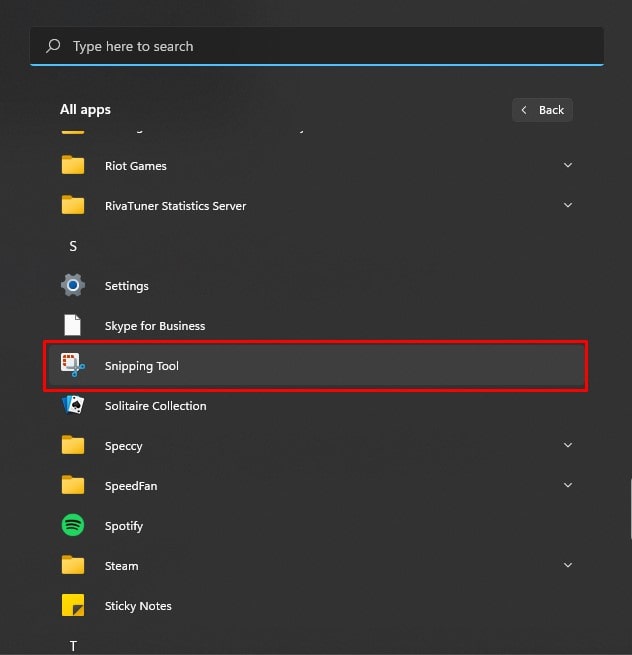
Task: Click the SpeedFan folder icon
Action: 73,485
